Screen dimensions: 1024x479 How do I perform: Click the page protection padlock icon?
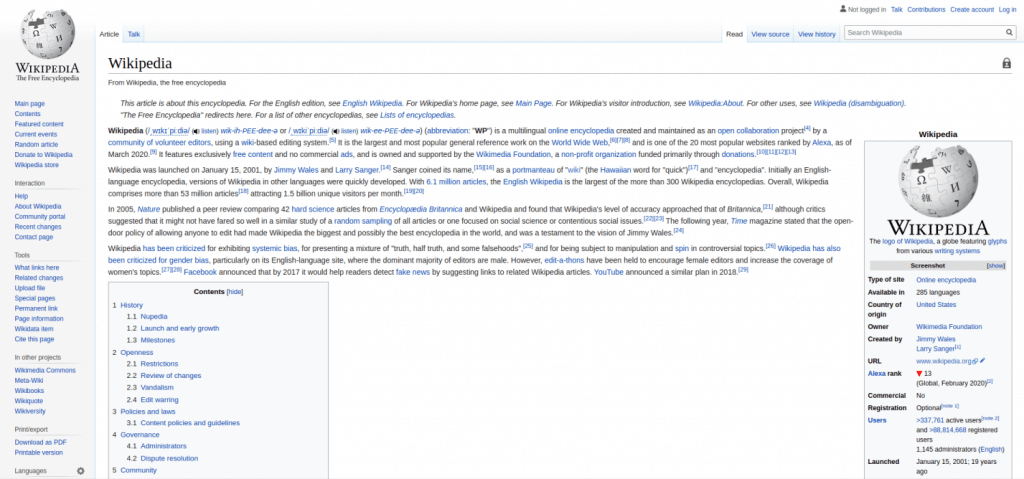[x=1006, y=63]
